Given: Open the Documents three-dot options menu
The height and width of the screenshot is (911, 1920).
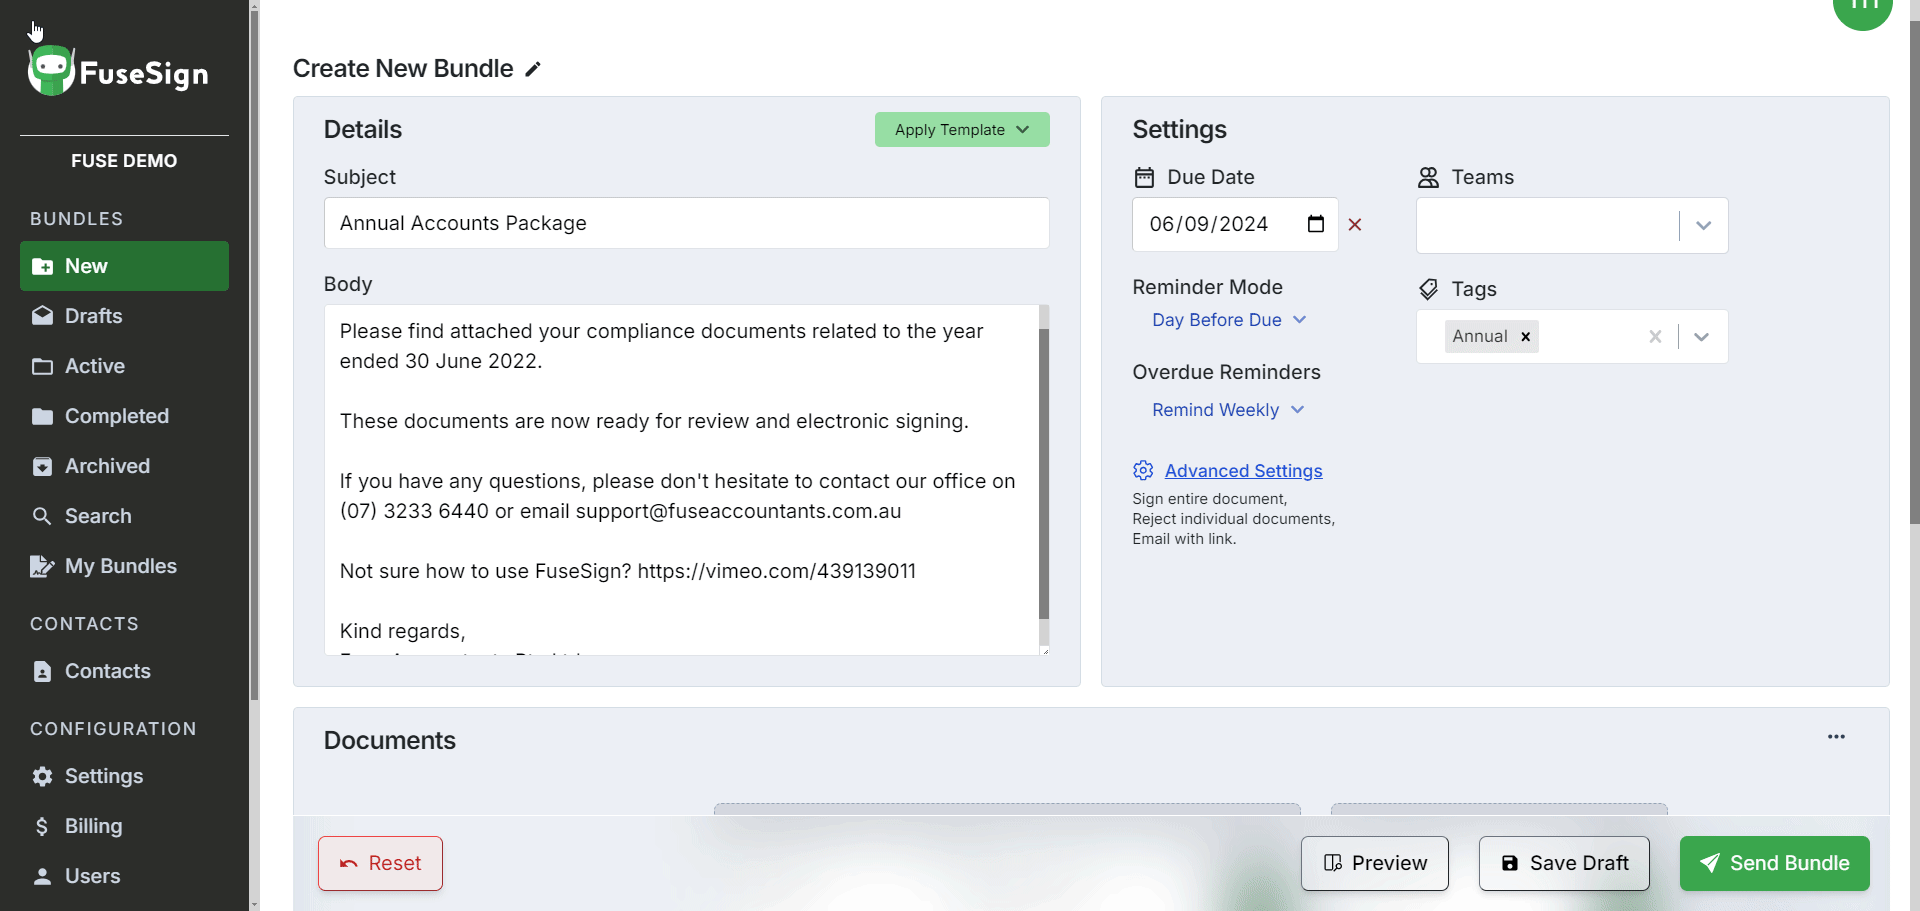Looking at the screenshot, I should coord(1836,737).
